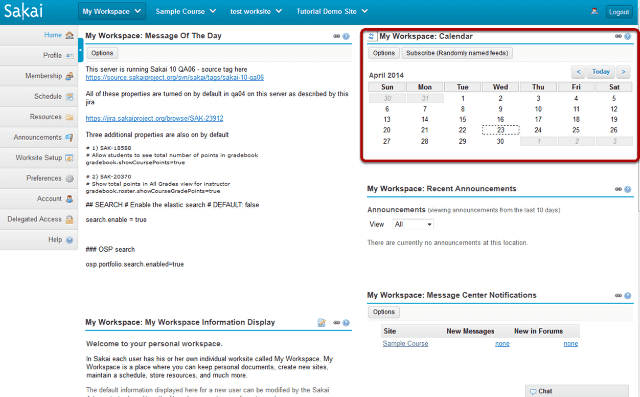
Task: Open help icon for Recent Announcements
Action: pos(627,189)
